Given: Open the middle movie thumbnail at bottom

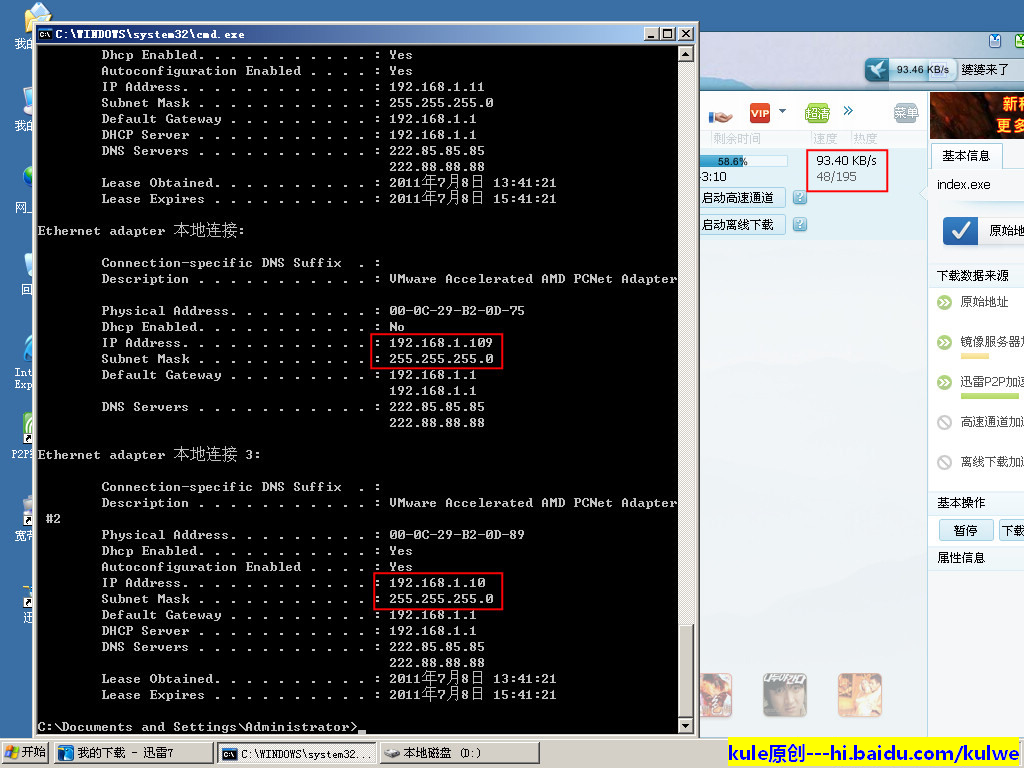Looking at the screenshot, I should [x=784, y=694].
